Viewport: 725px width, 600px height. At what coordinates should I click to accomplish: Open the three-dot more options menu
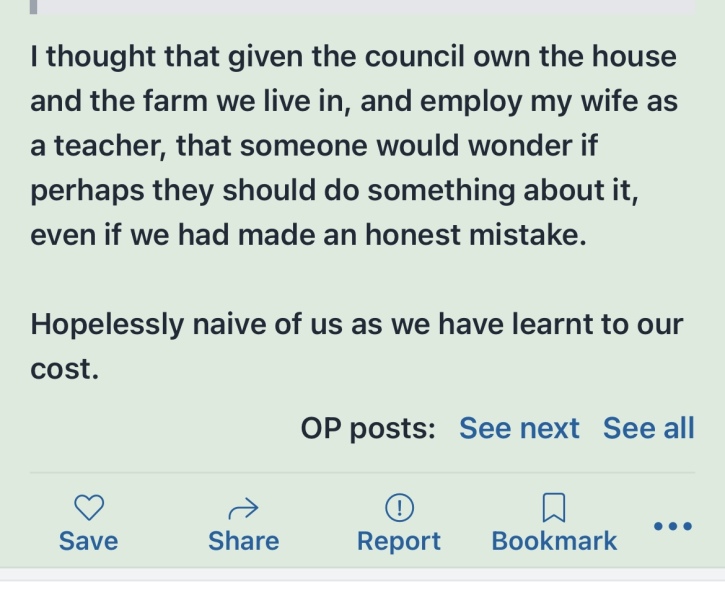coord(673,525)
